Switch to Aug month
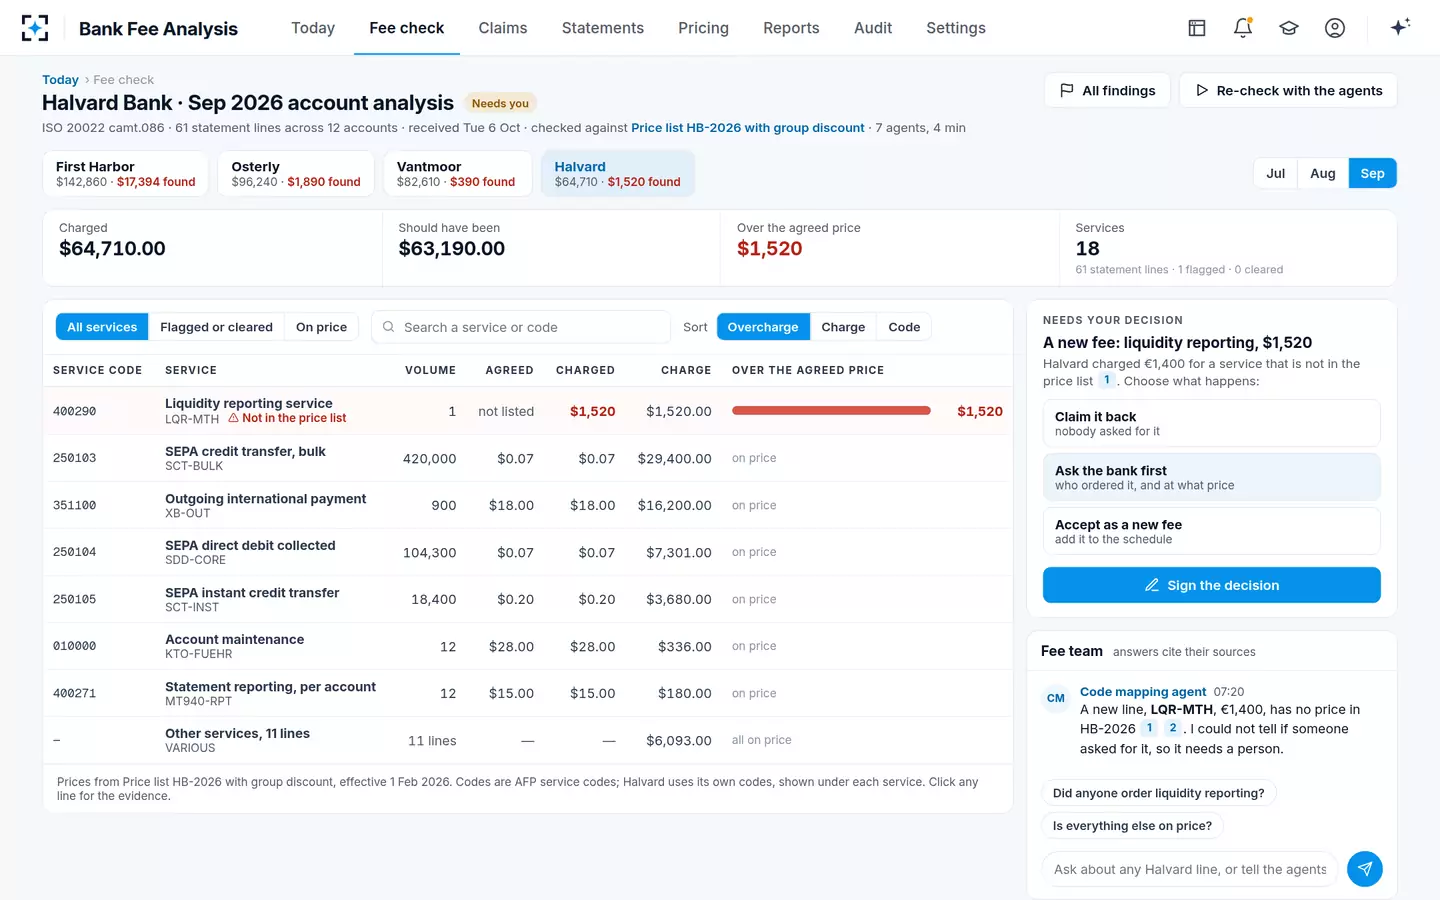Viewport: 1440px width, 900px height. 1323,173
